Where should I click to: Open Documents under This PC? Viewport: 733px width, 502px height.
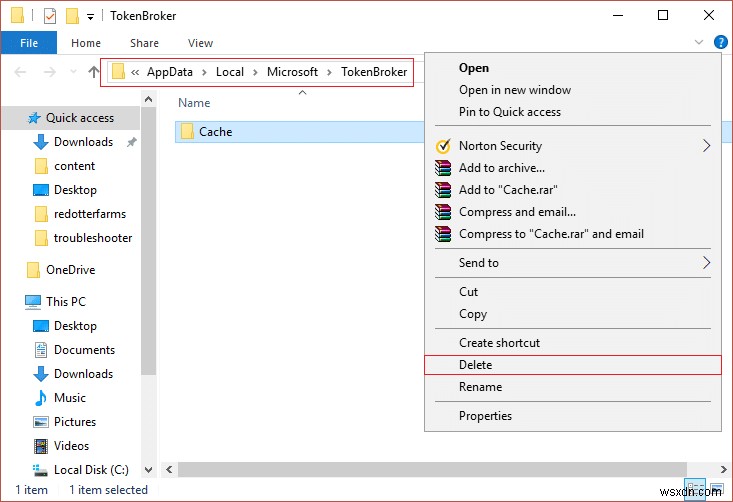tap(84, 350)
